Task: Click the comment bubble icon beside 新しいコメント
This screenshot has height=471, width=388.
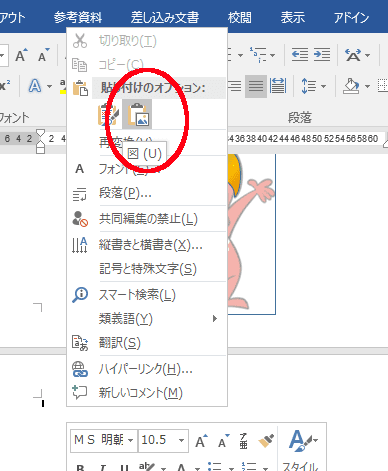Action: [x=80, y=392]
